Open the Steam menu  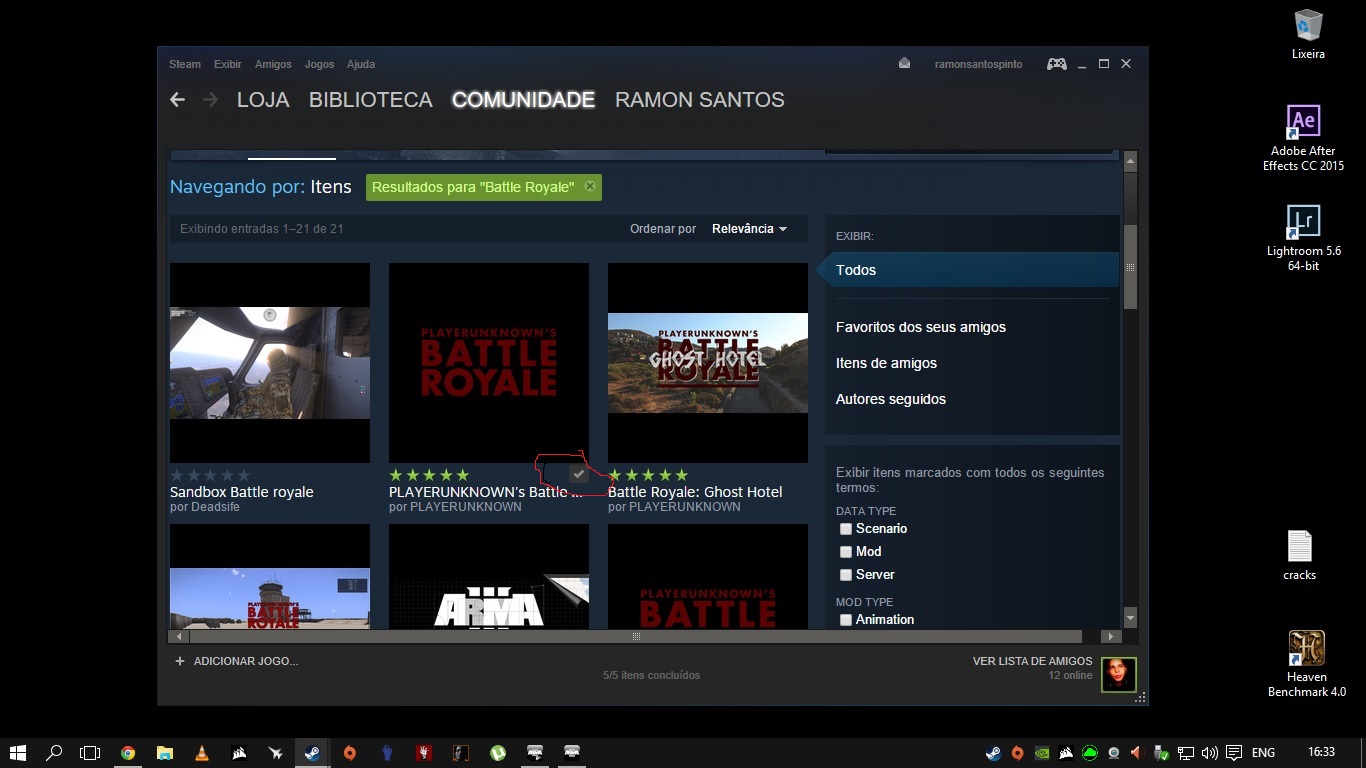185,64
